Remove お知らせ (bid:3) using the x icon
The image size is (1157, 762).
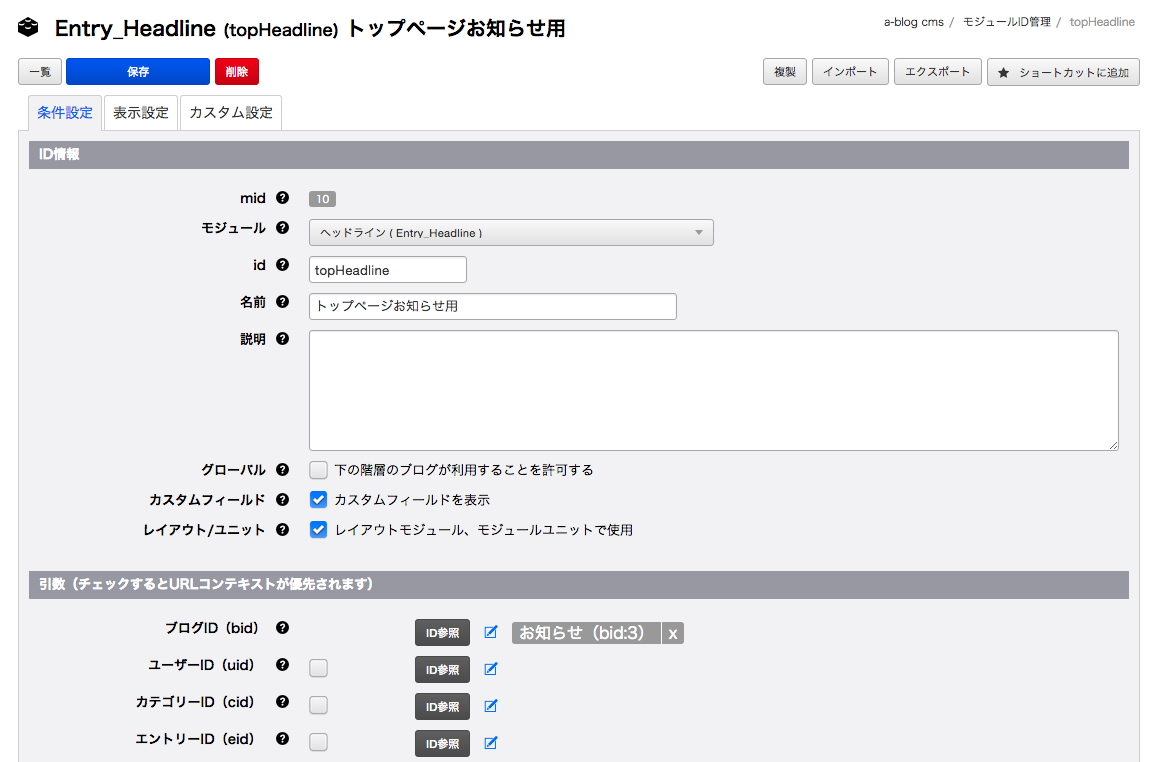[673, 632]
